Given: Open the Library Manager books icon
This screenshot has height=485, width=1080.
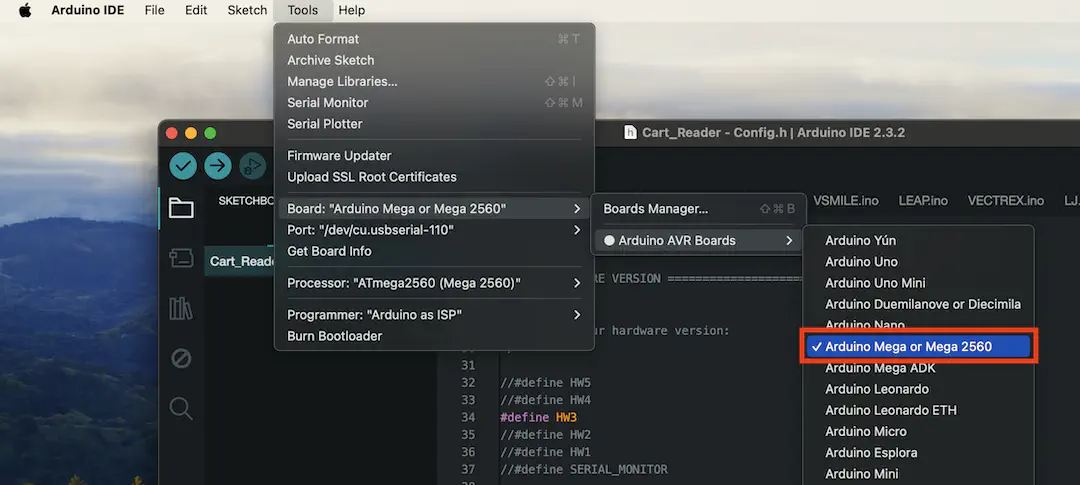Looking at the screenshot, I should pos(181,309).
